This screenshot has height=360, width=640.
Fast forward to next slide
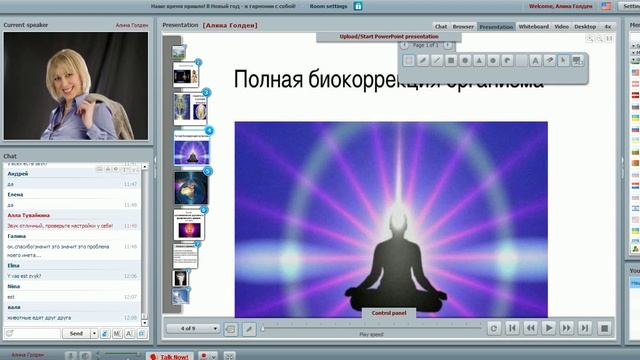pyautogui.click(x=567, y=328)
